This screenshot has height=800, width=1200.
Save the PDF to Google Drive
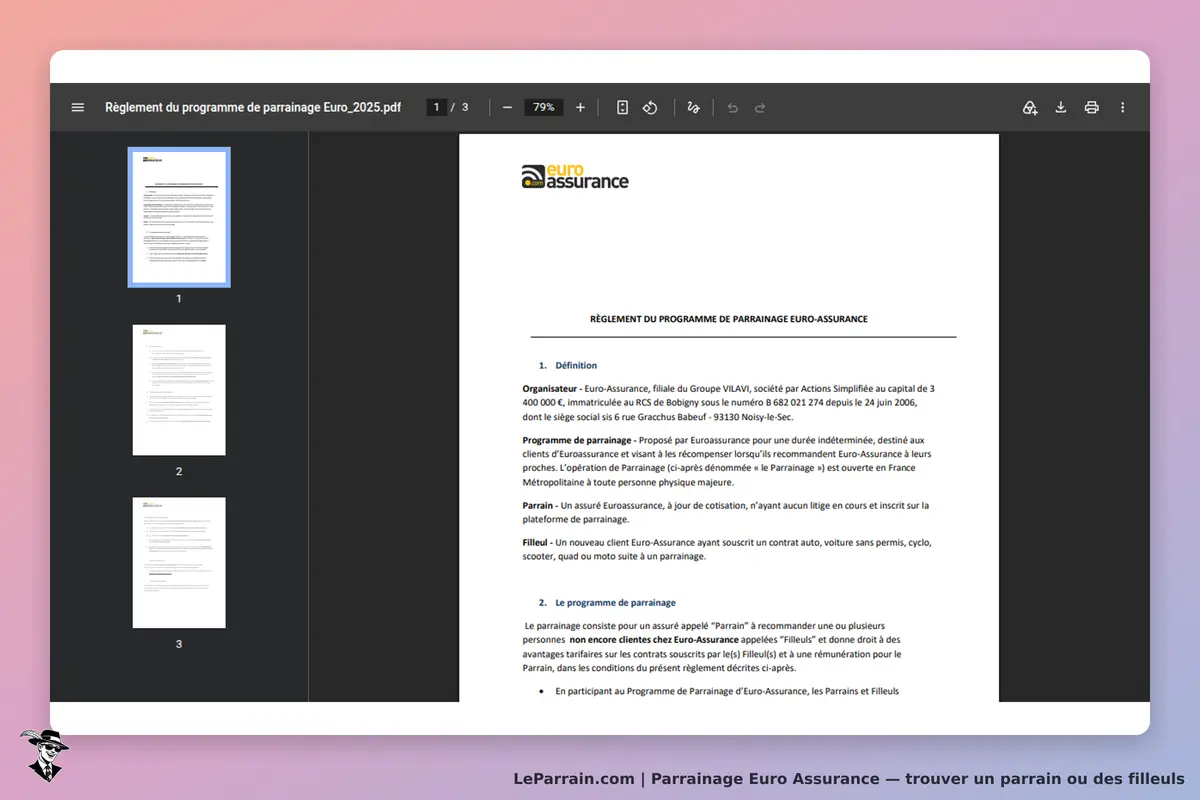coord(1029,107)
